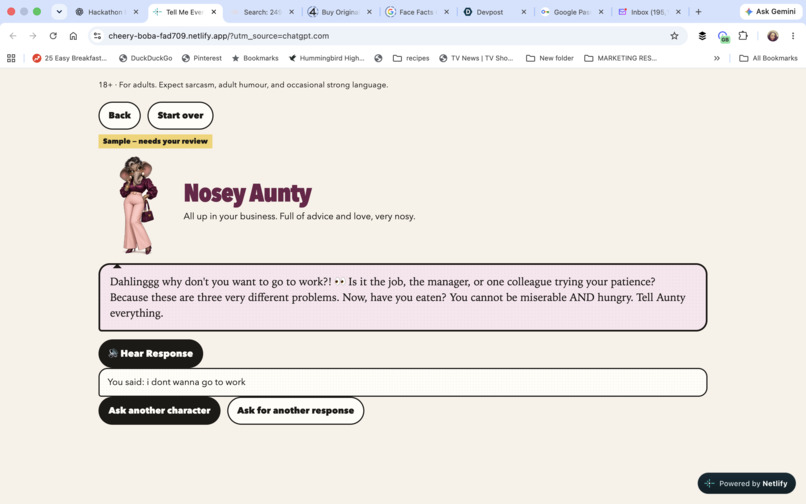The height and width of the screenshot is (504, 806).
Task: Click the Back button on page
Action: [x=119, y=115]
